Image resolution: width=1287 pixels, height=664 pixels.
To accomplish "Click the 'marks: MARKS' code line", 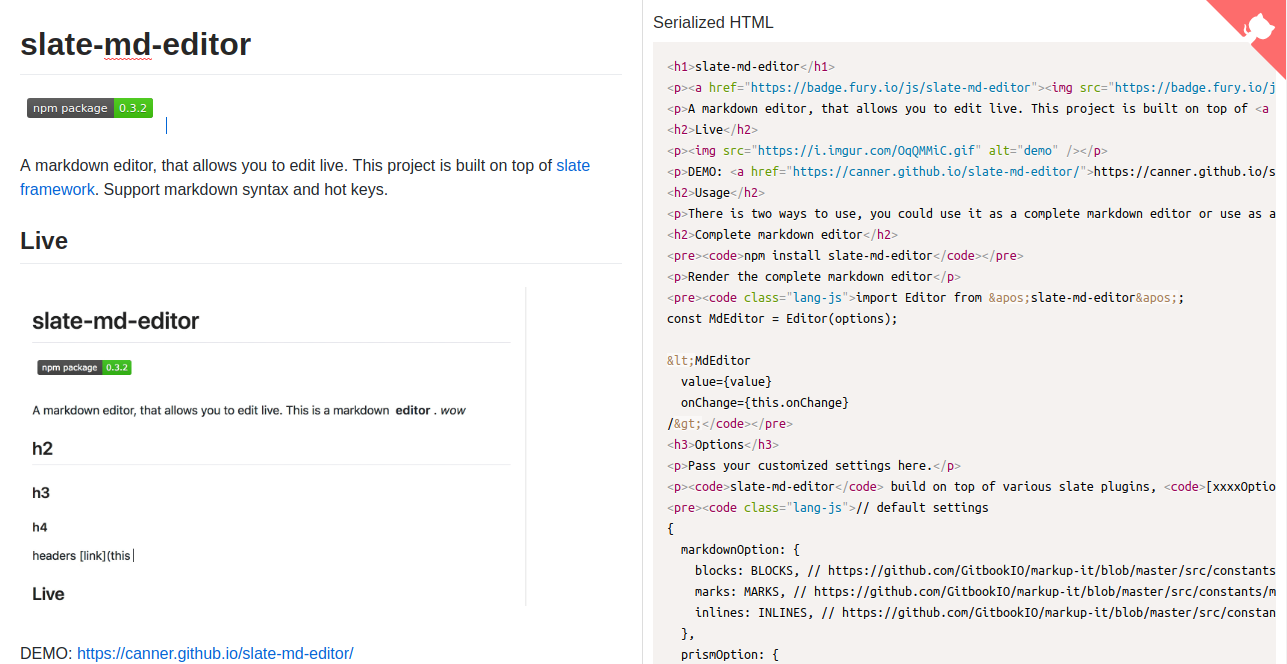I will tap(985, 592).
